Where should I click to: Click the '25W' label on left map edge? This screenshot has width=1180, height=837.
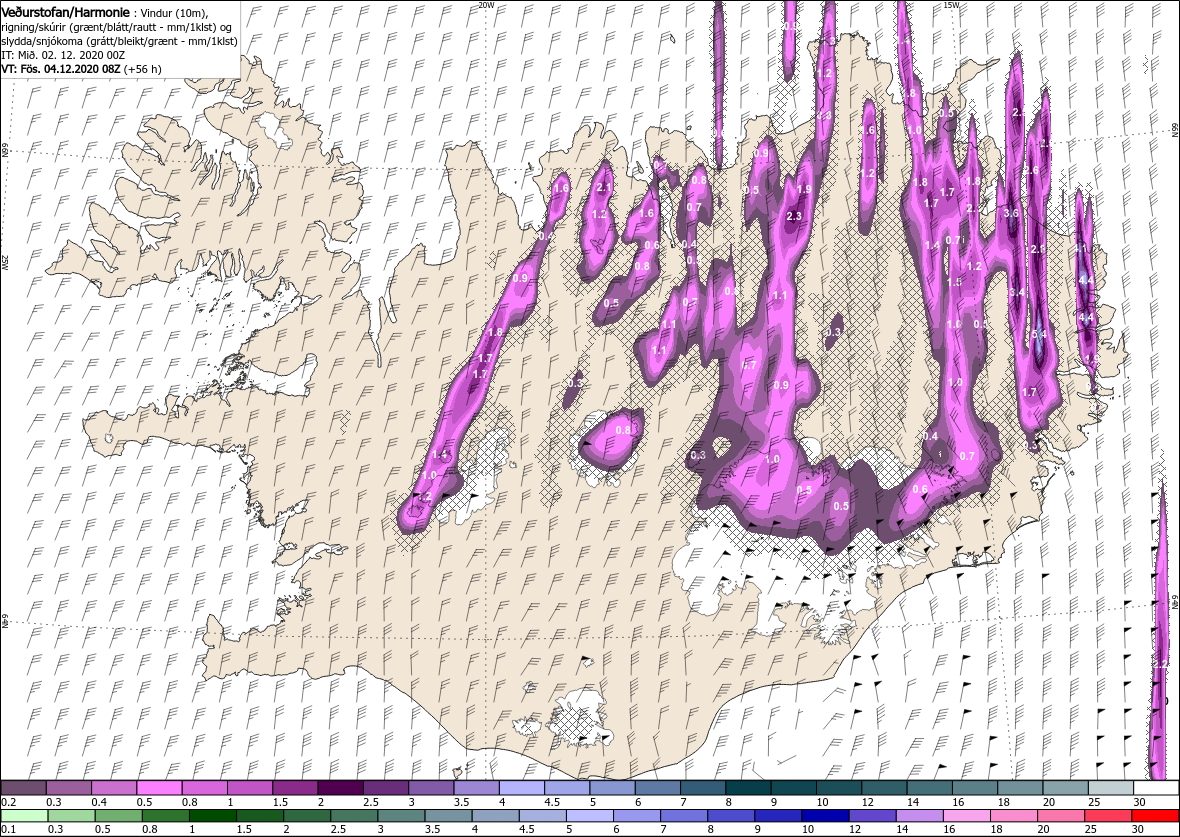click(5, 261)
